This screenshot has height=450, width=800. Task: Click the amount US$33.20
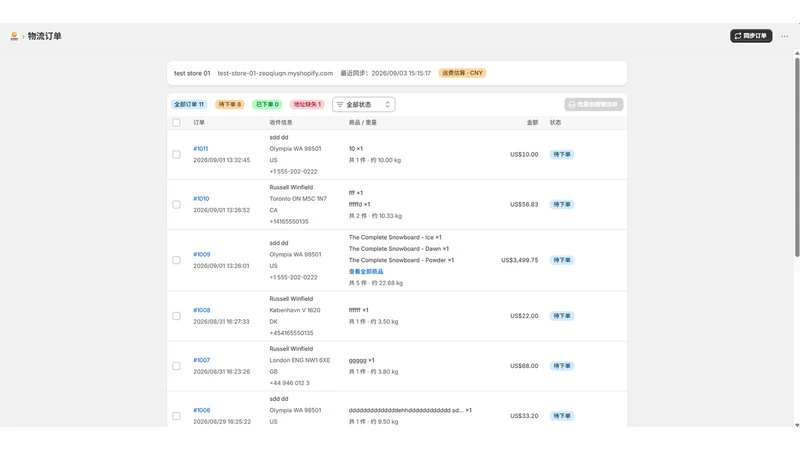(x=524, y=416)
